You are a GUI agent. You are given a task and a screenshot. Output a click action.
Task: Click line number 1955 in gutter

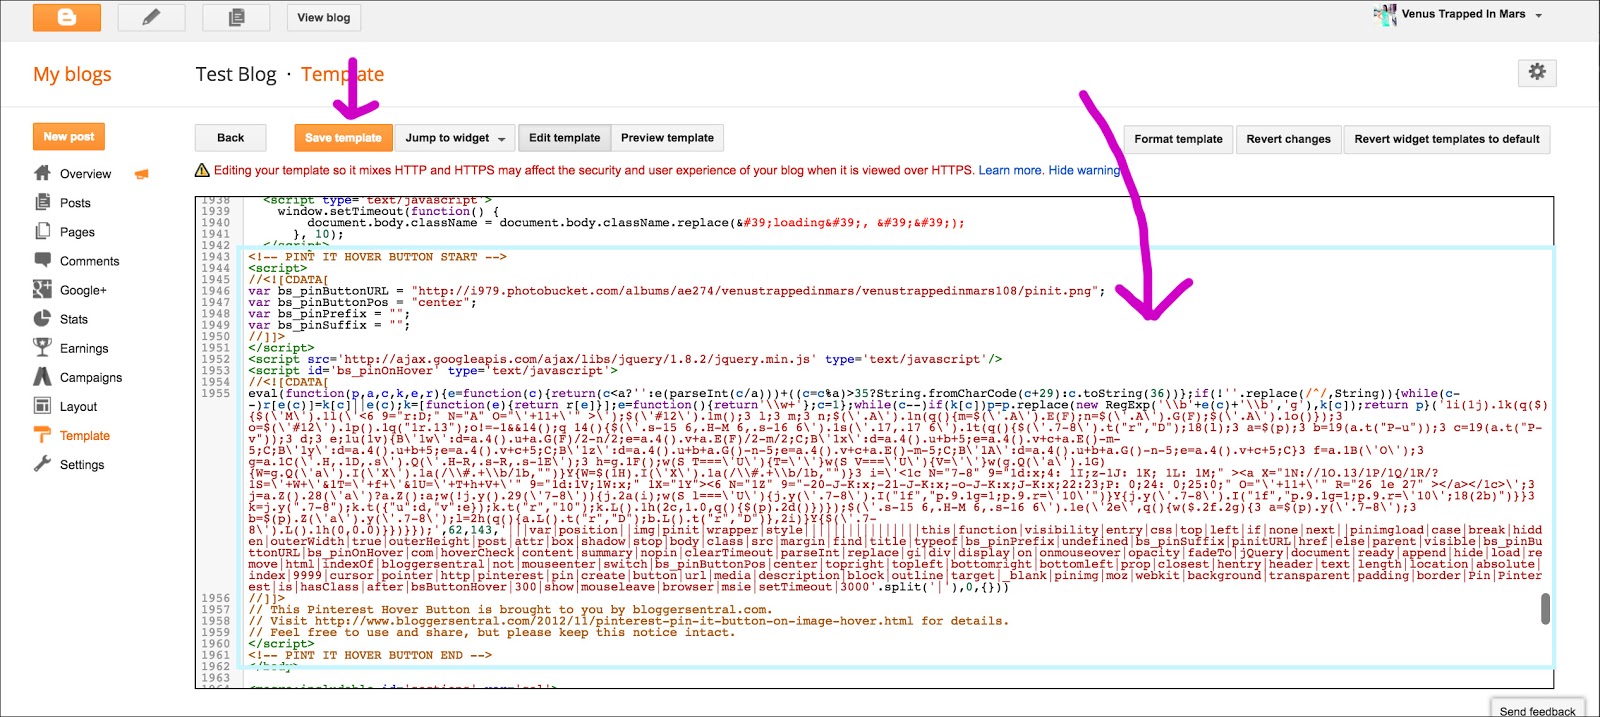[215, 393]
